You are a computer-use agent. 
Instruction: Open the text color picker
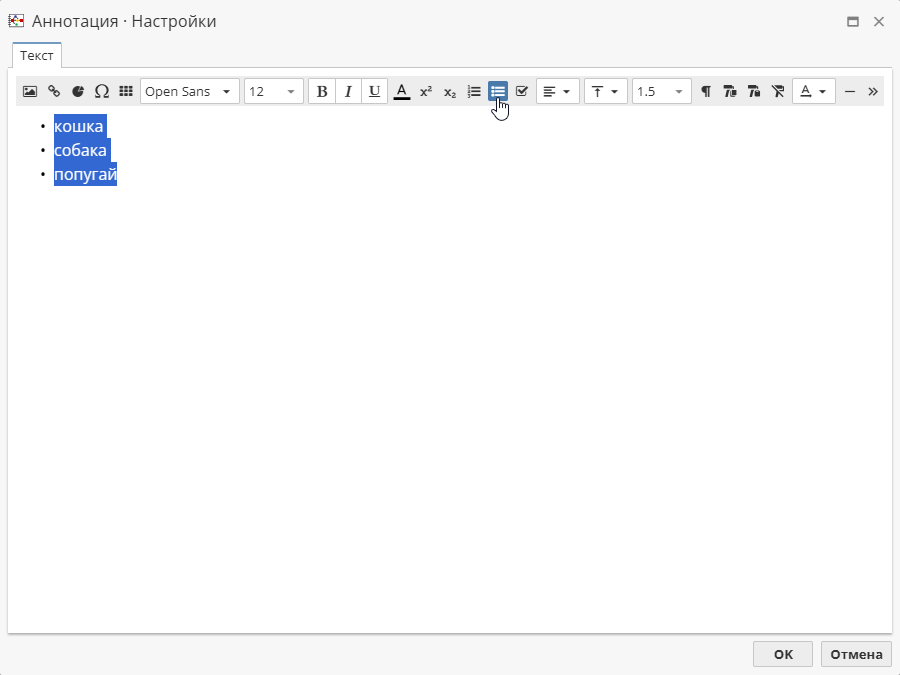(814, 91)
